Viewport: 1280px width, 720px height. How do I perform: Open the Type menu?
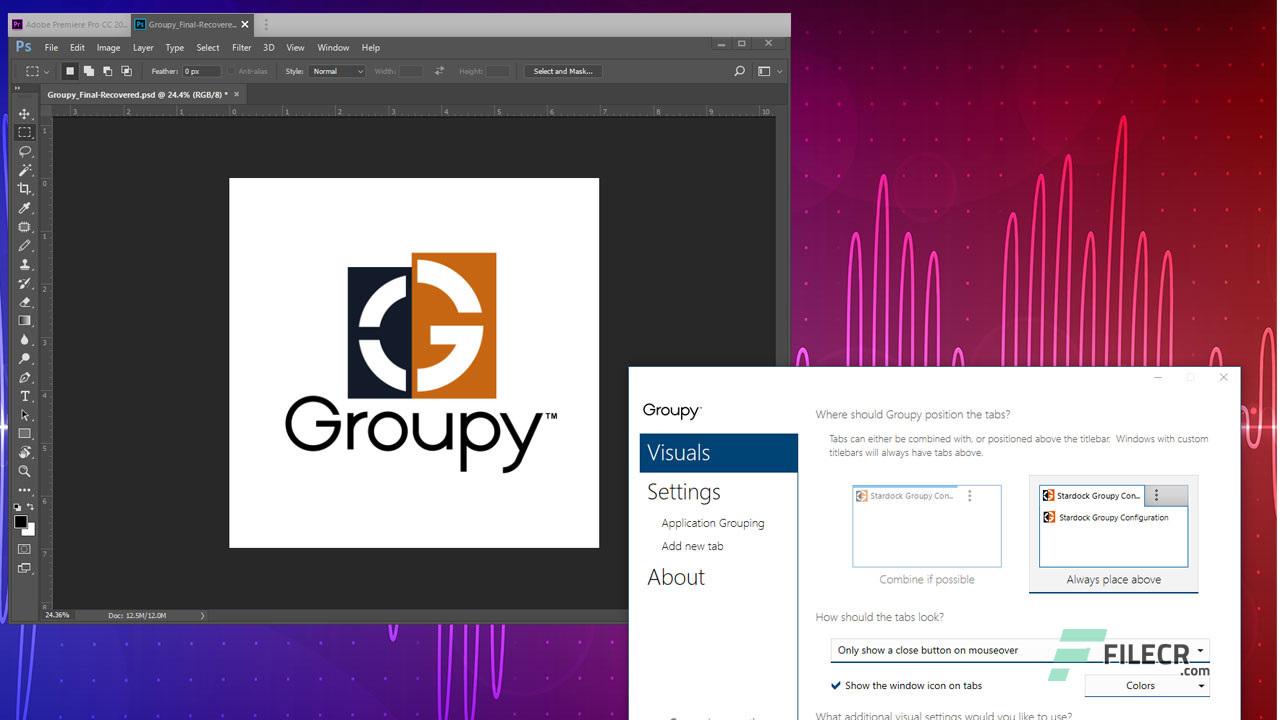(175, 47)
